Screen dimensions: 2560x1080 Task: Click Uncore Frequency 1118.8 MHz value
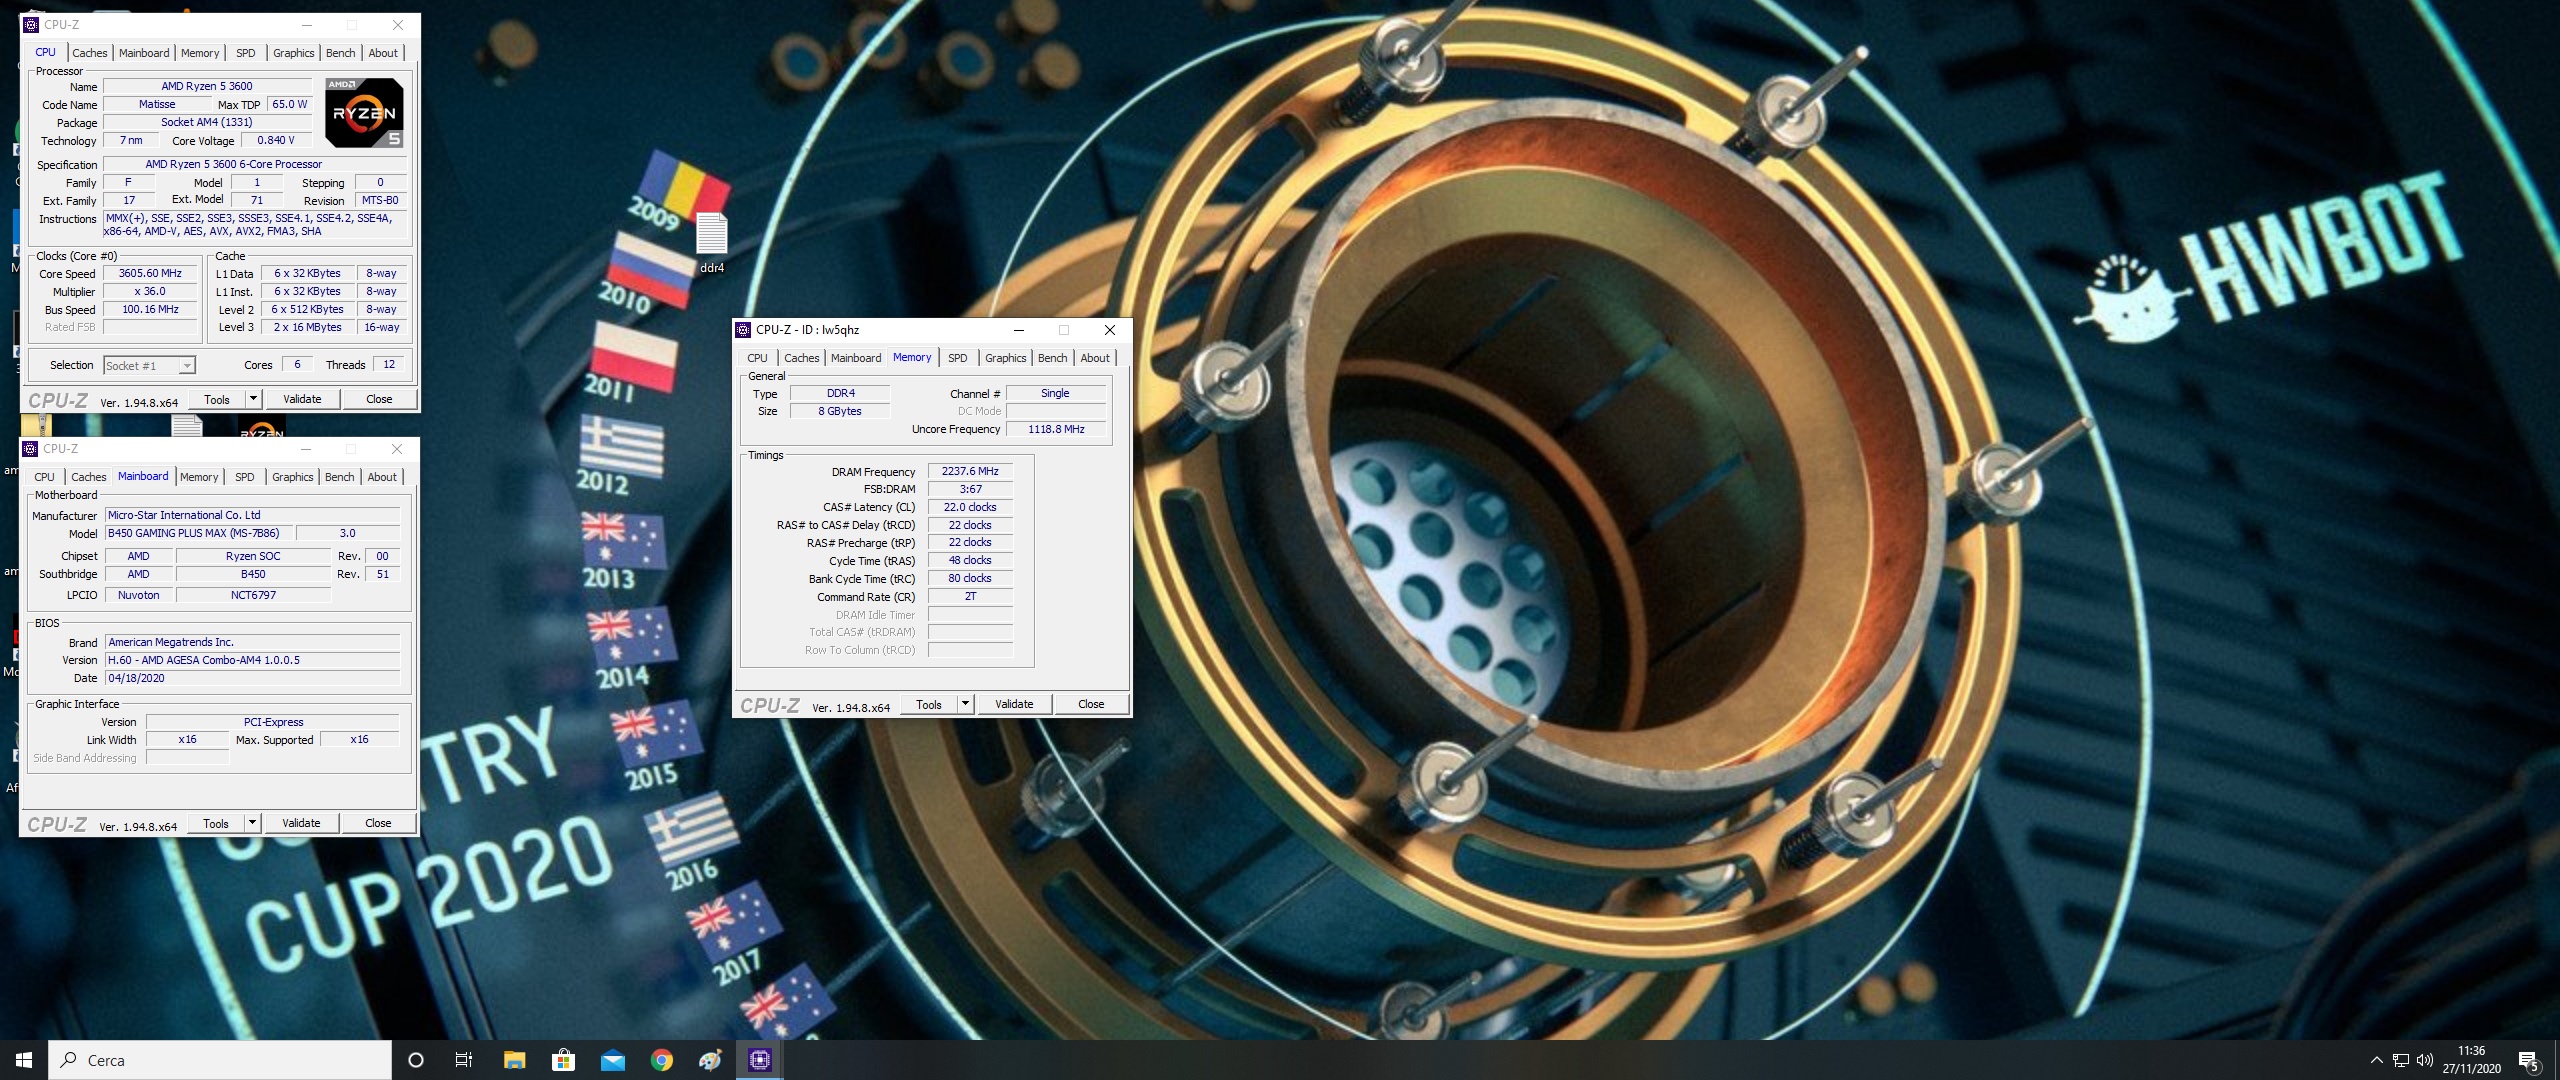click(x=1056, y=429)
